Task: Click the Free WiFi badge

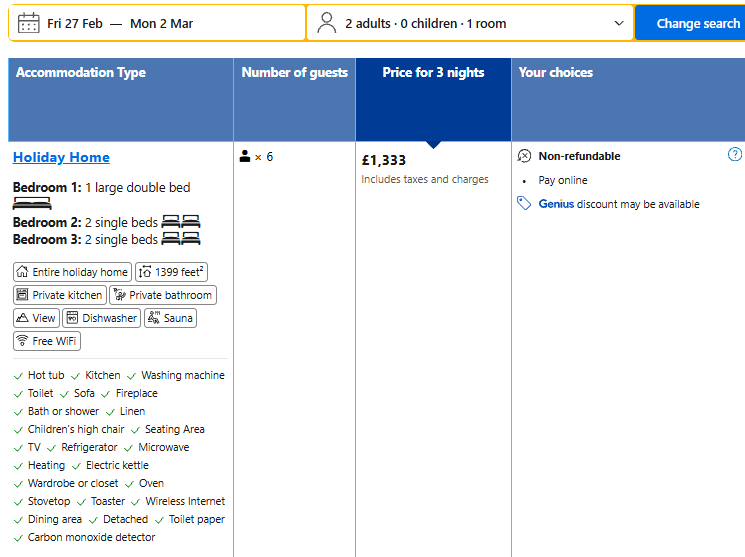Action: 47,341
